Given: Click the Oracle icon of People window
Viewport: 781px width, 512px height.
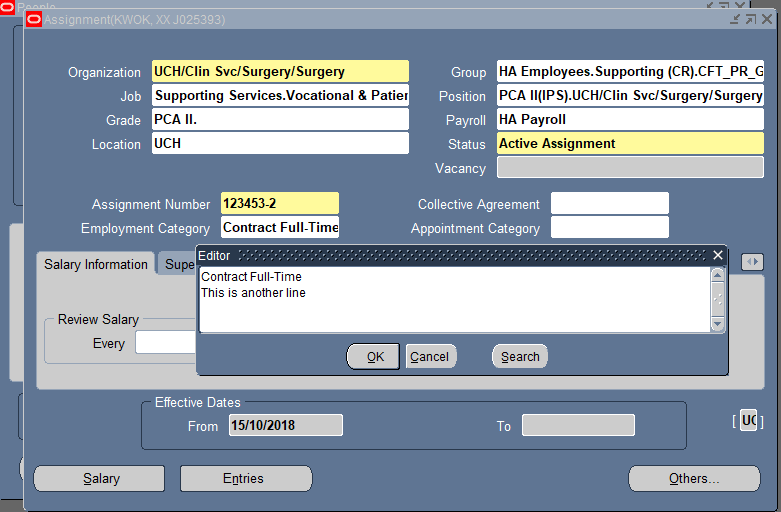Looking at the screenshot, I should 7,7.
